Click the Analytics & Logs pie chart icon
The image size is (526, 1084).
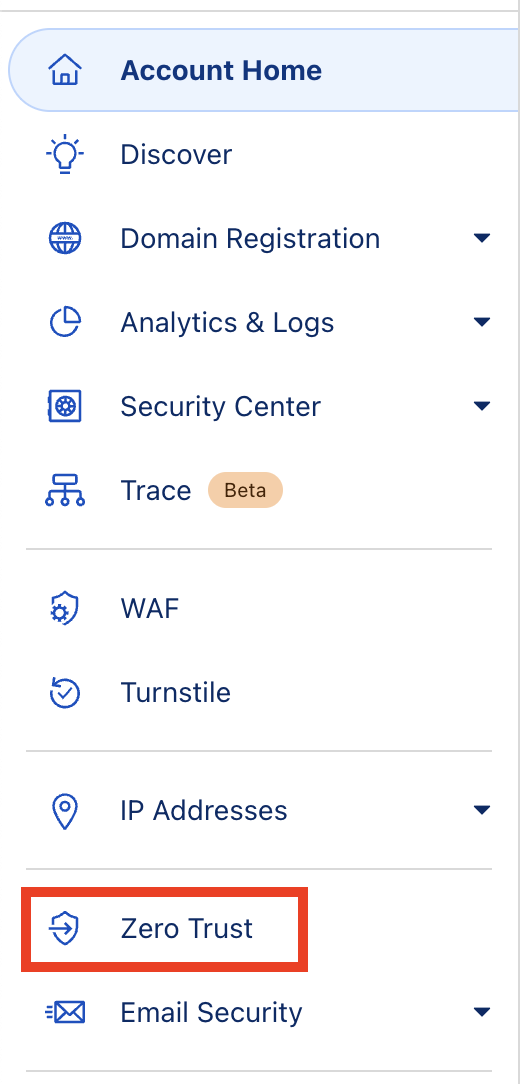coord(65,322)
